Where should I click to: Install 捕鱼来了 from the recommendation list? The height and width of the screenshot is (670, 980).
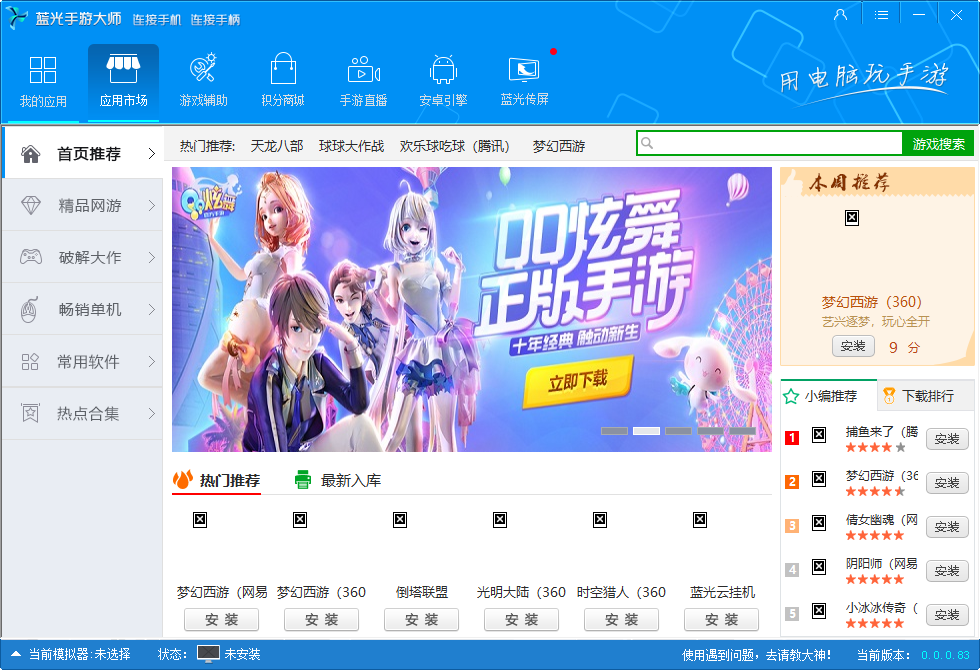[947, 439]
